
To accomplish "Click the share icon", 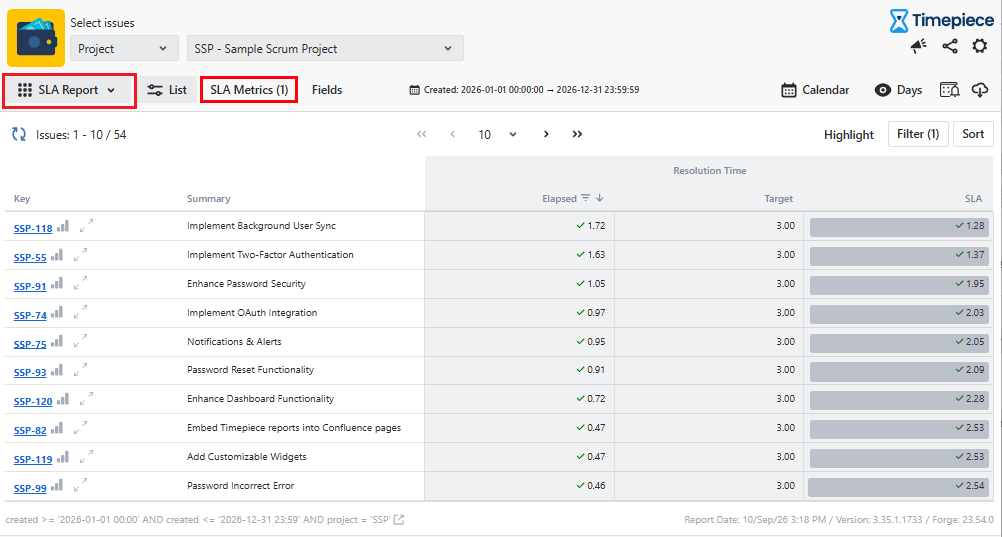I will tap(950, 46).
